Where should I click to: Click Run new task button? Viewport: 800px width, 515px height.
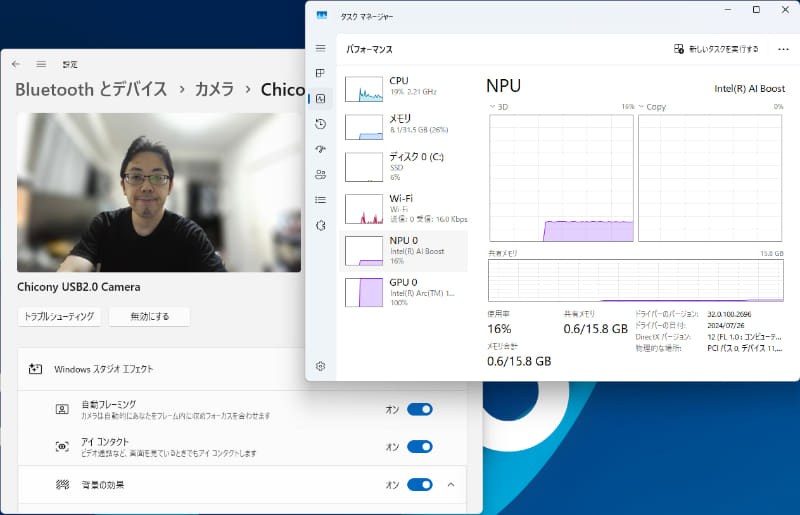[716, 49]
